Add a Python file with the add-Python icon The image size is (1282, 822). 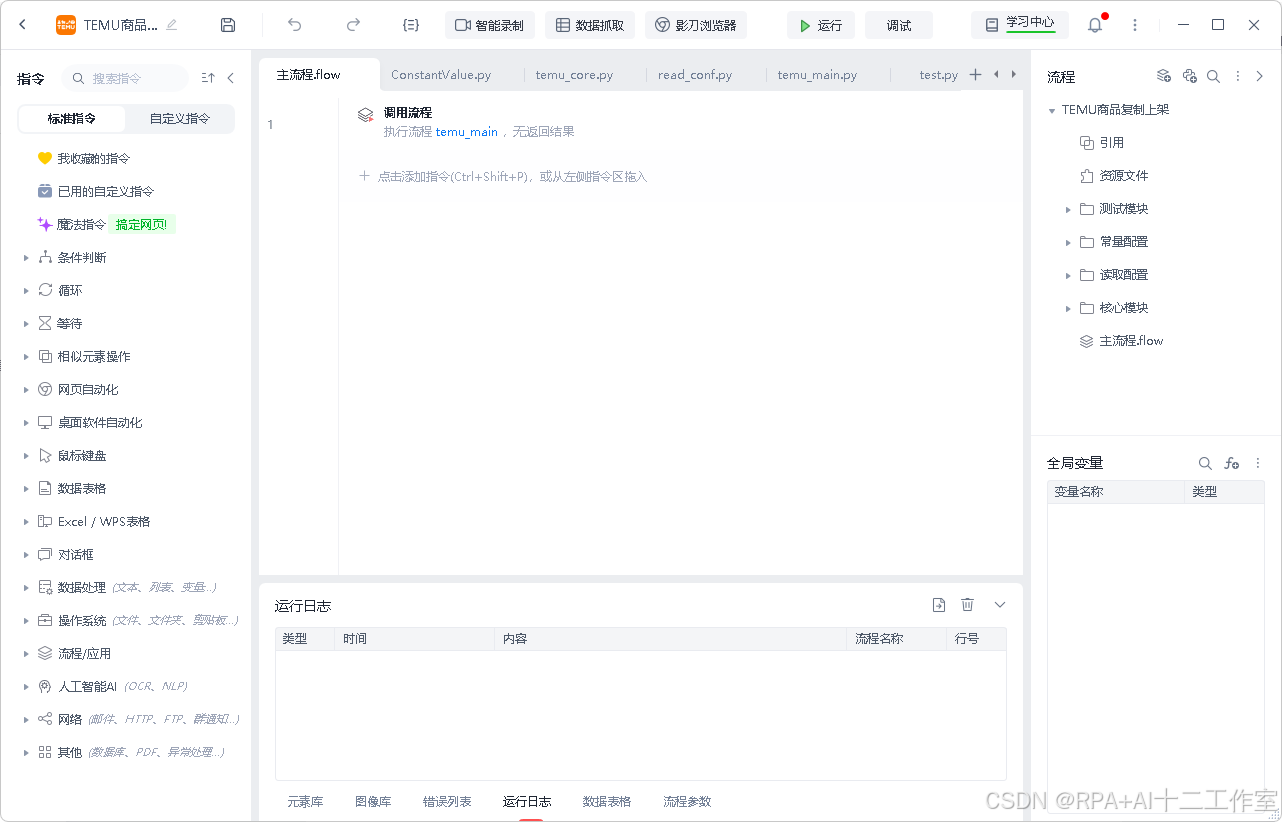(x=1189, y=75)
